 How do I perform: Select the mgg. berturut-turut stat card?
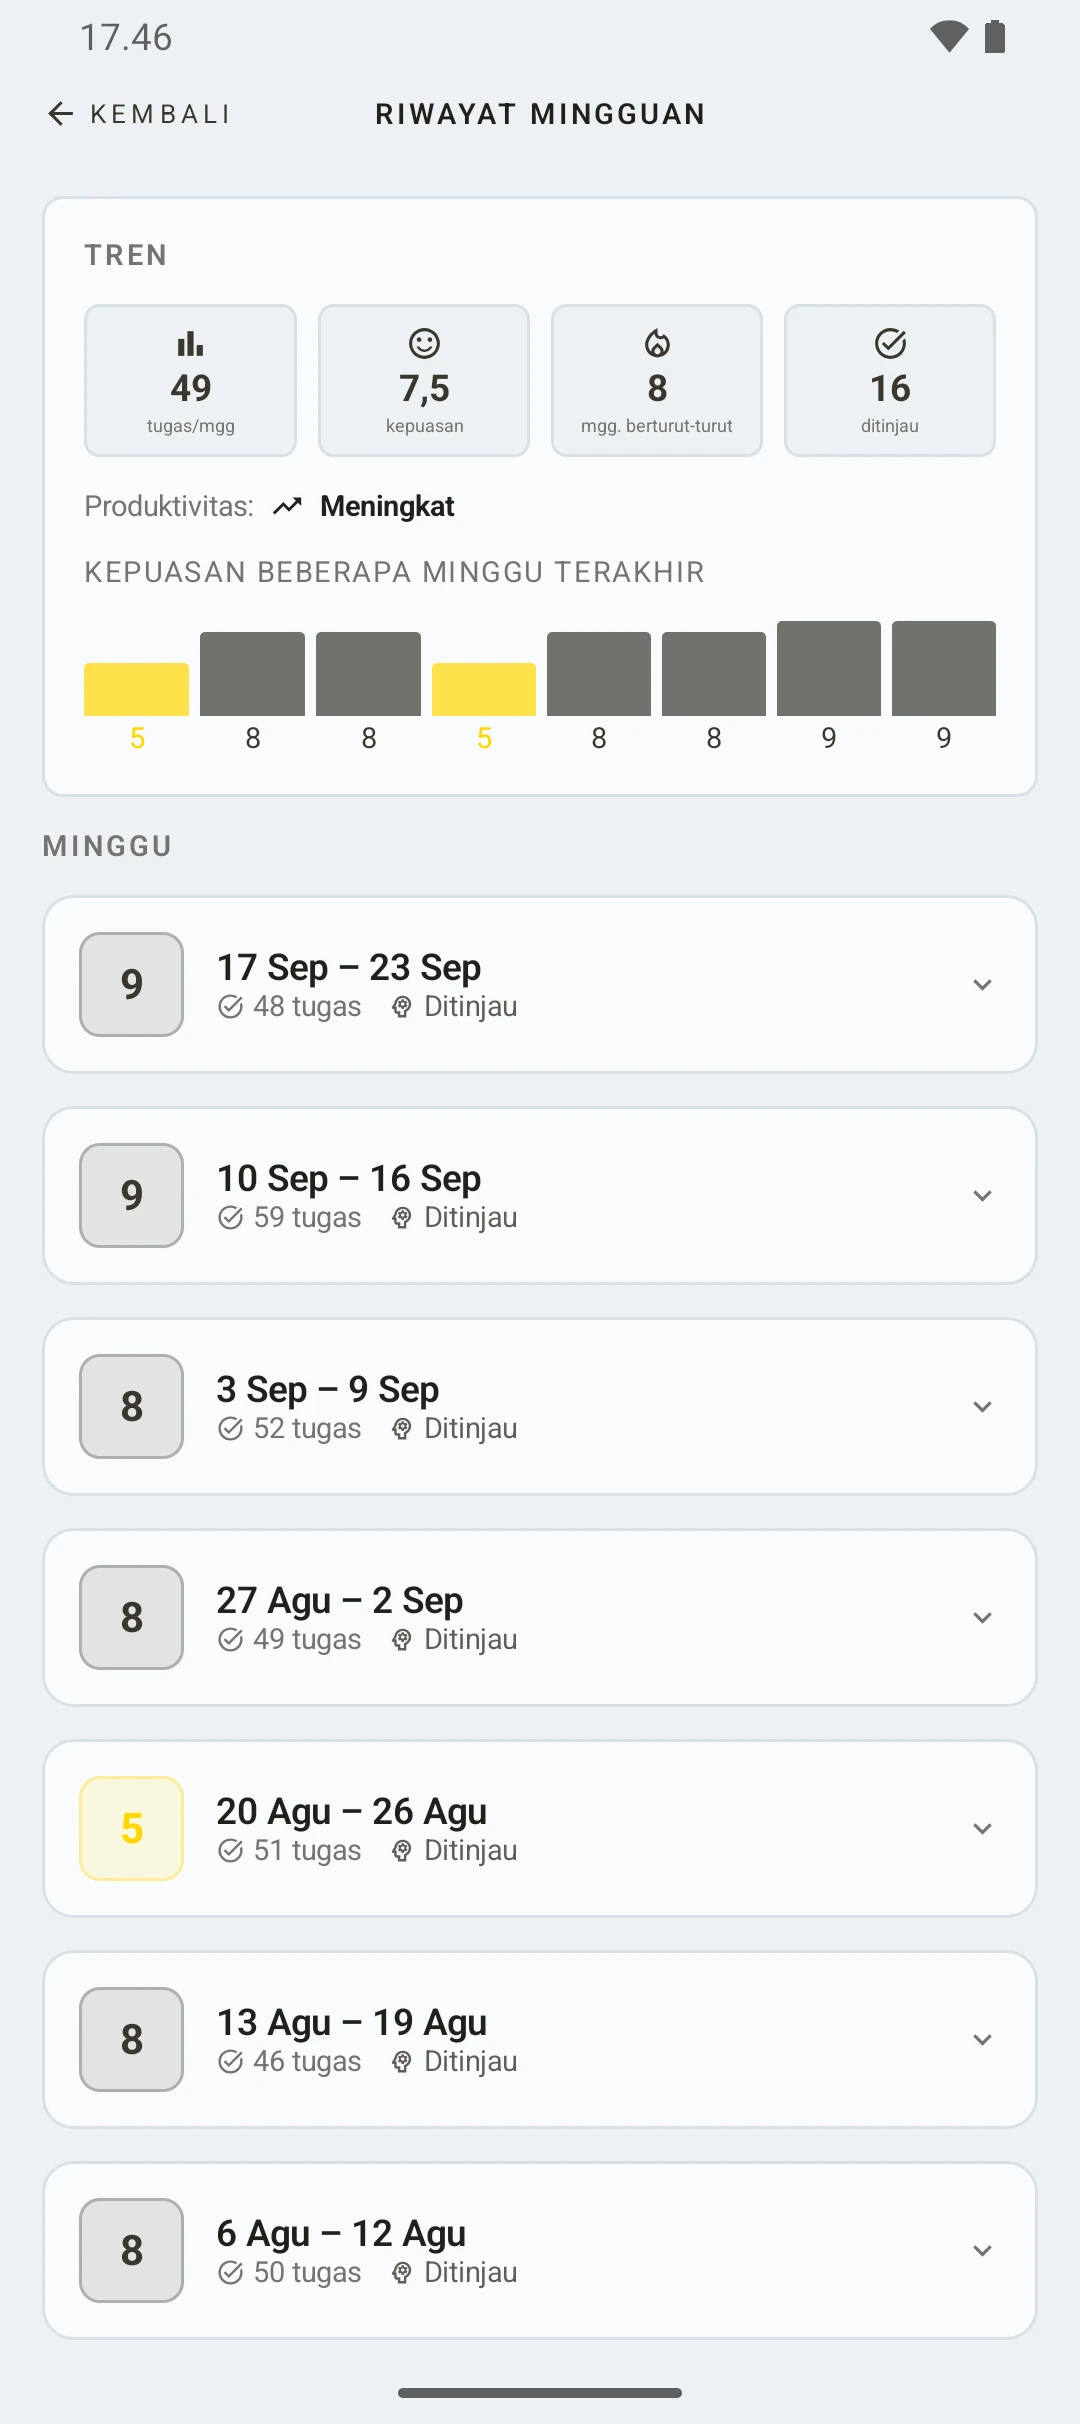coord(657,381)
